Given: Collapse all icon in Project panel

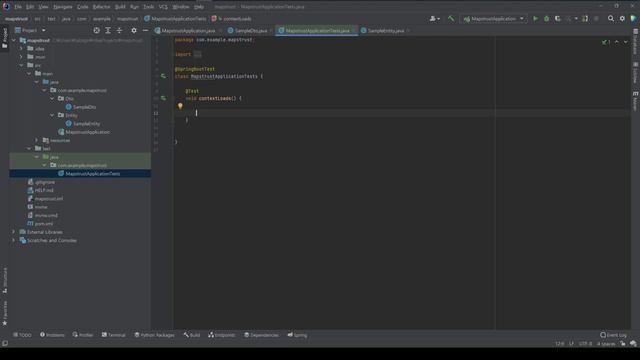Looking at the screenshot, I should pos(119,30).
